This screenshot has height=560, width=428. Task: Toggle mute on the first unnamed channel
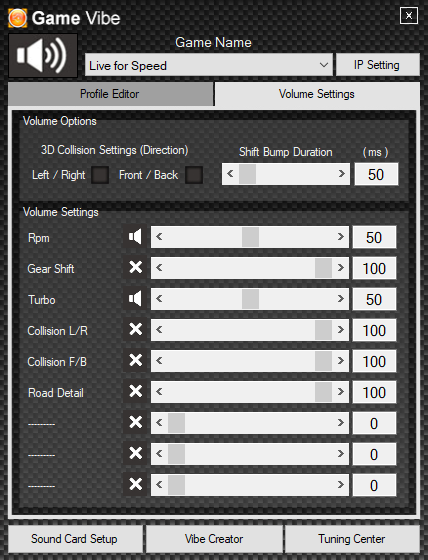click(x=135, y=423)
